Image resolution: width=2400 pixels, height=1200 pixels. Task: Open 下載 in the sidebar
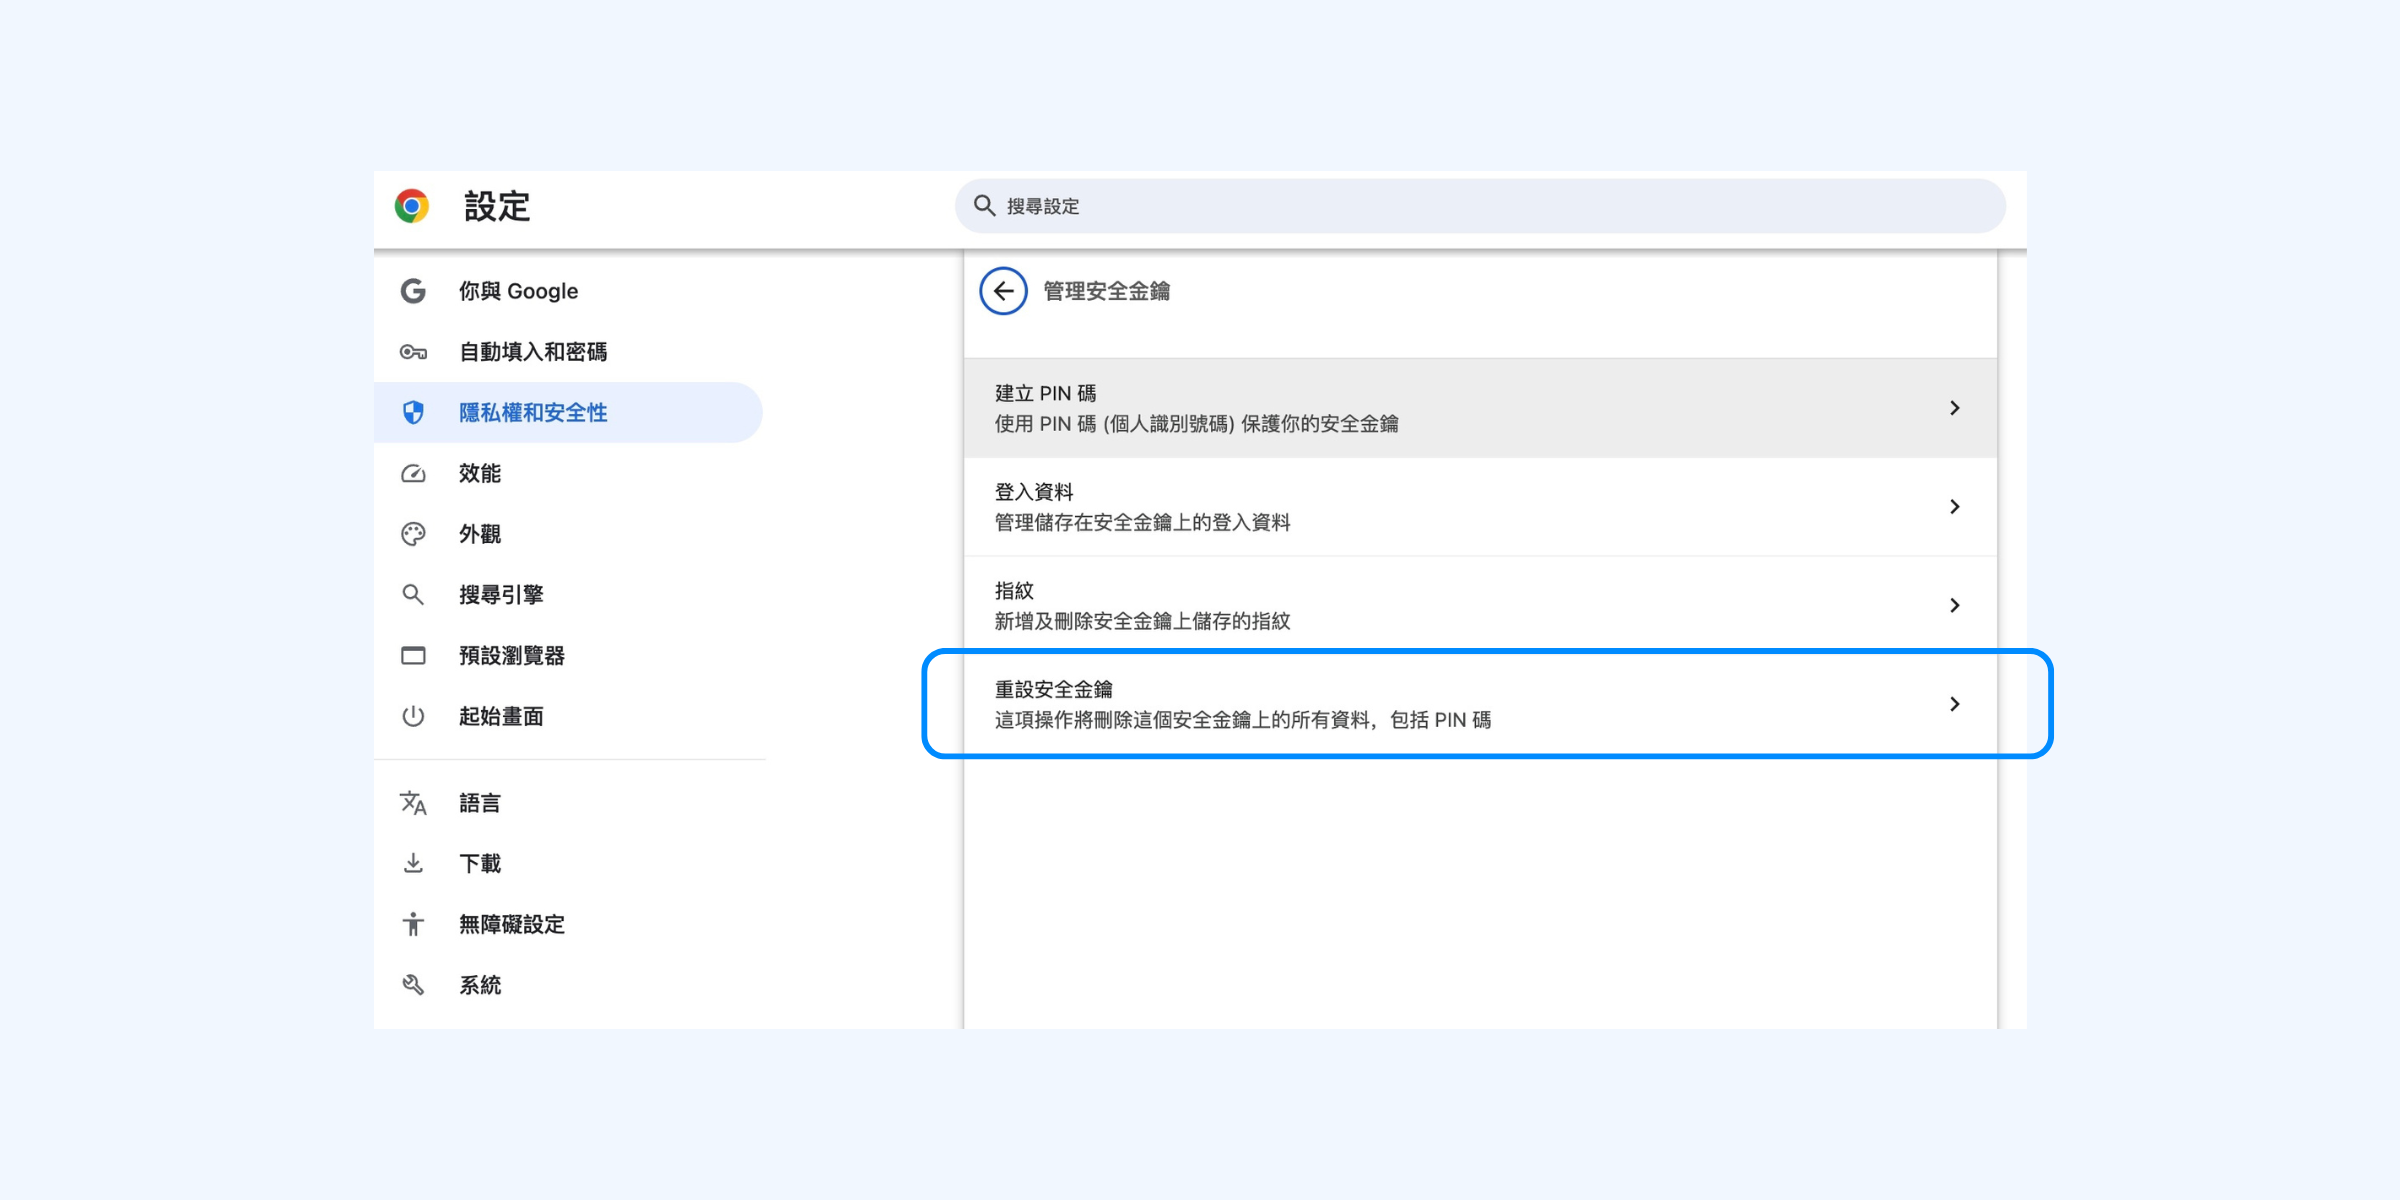480,864
